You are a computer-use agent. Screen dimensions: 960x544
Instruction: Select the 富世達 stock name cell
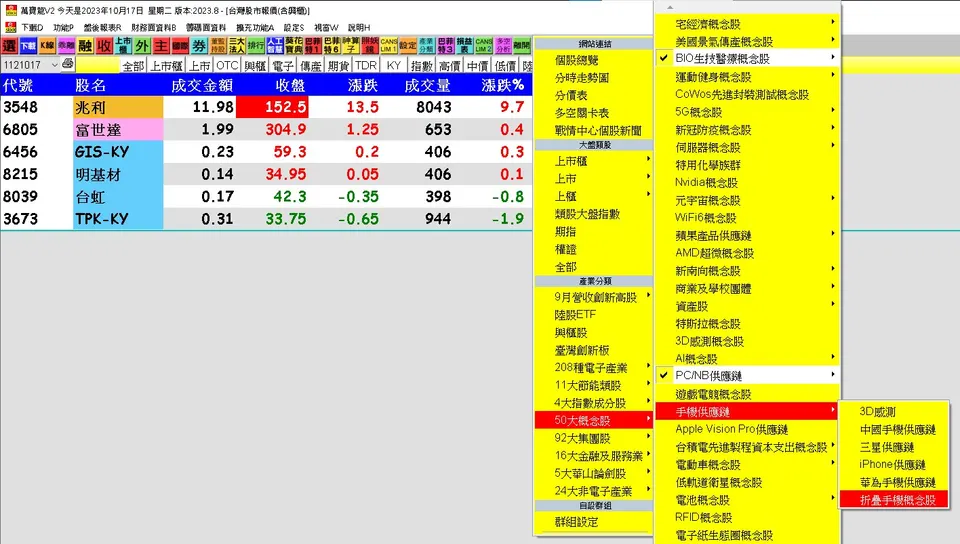(x=118, y=129)
